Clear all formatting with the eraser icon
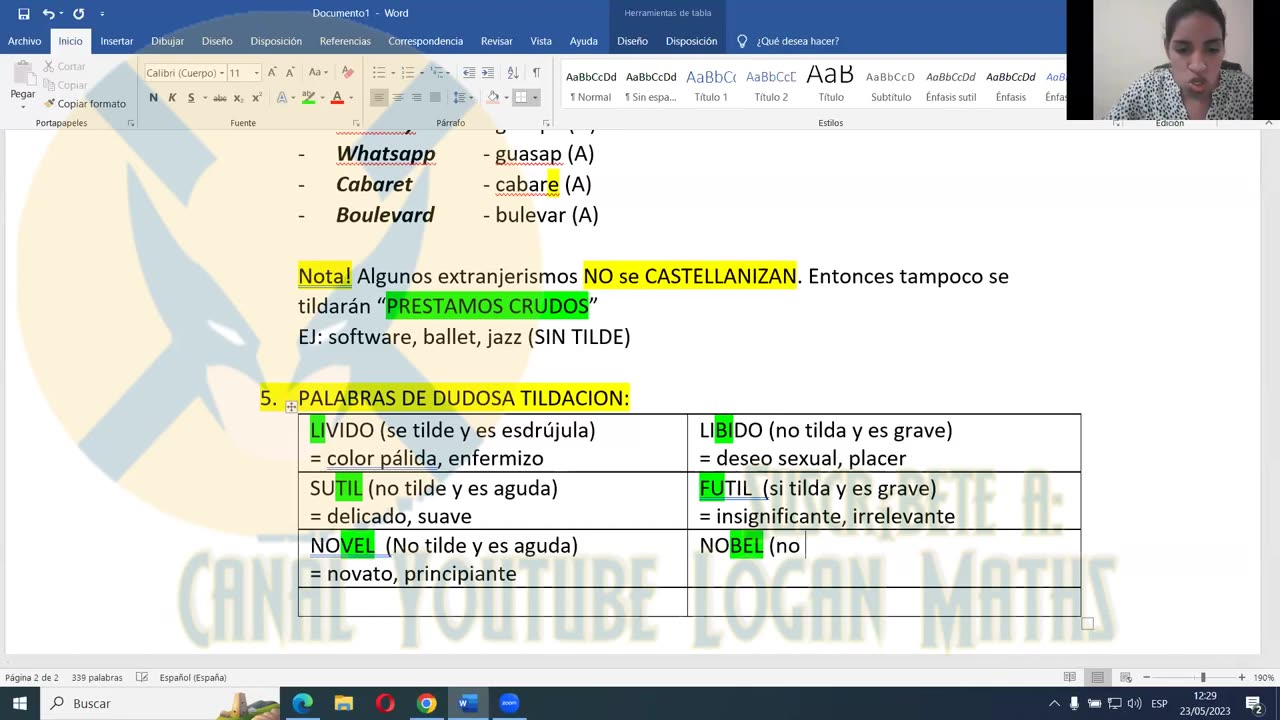 tap(348, 72)
